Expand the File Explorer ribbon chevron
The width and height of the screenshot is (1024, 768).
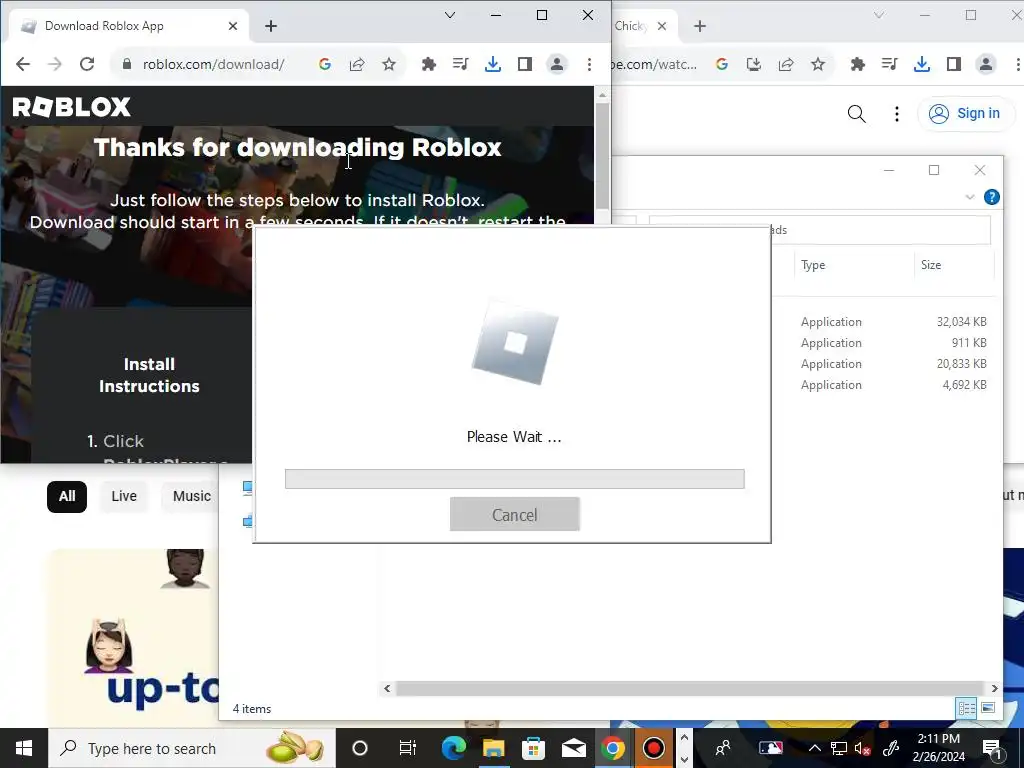point(970,197)
